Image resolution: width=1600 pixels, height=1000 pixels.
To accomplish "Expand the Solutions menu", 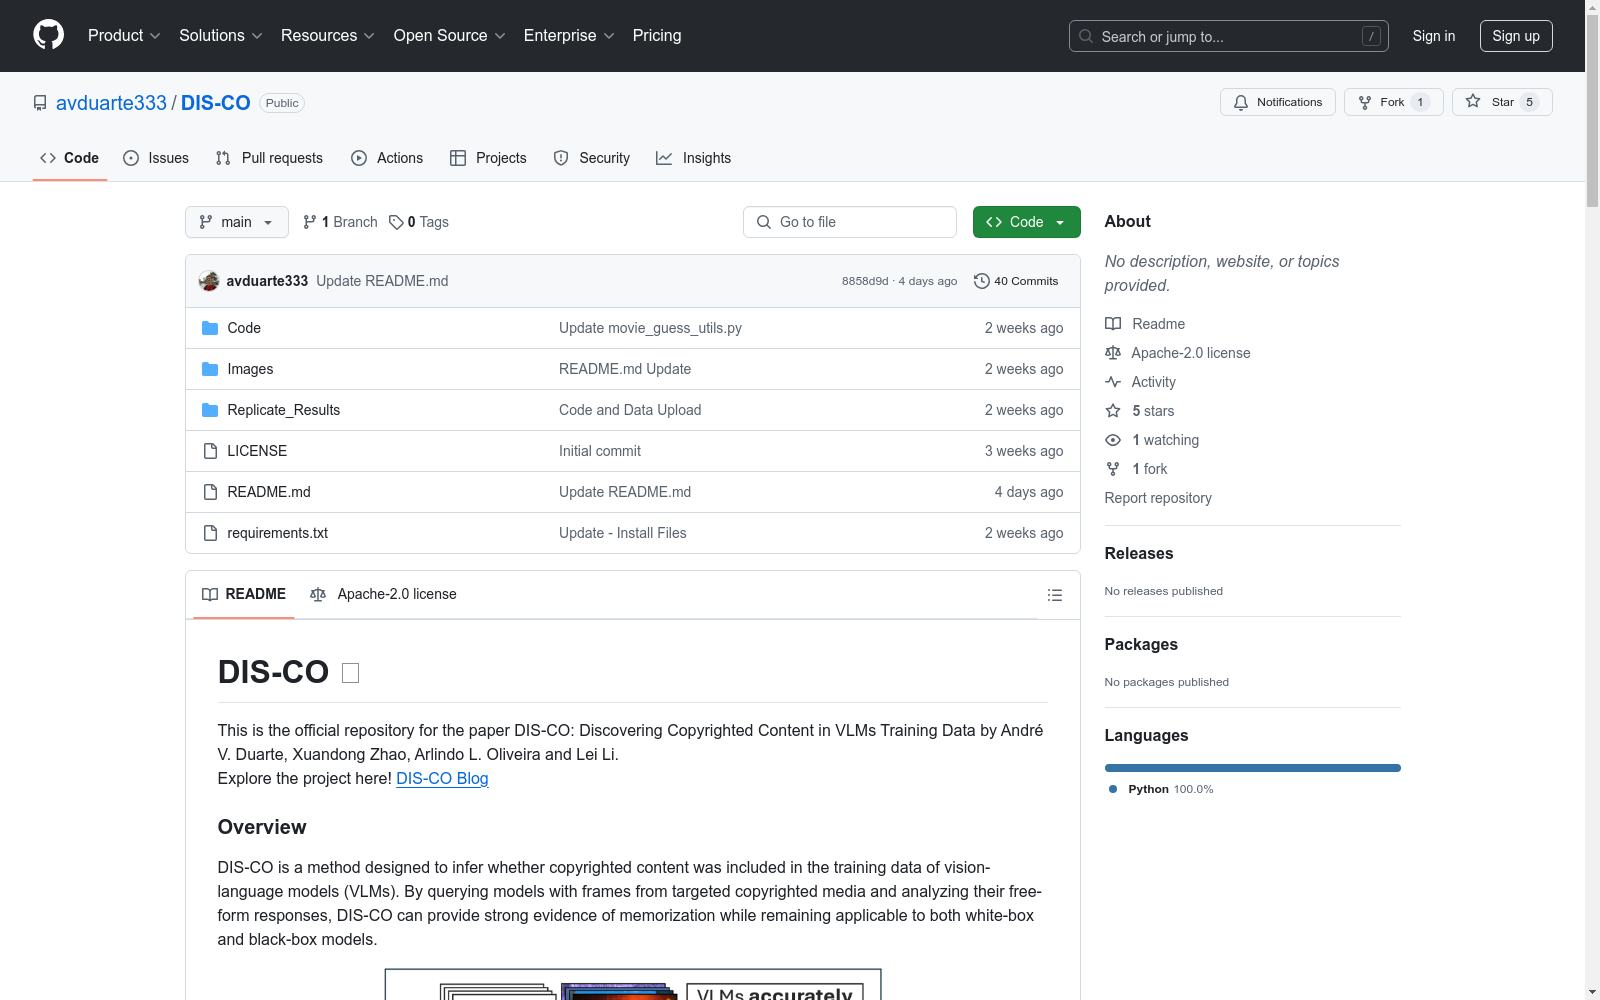I will 221,35.
